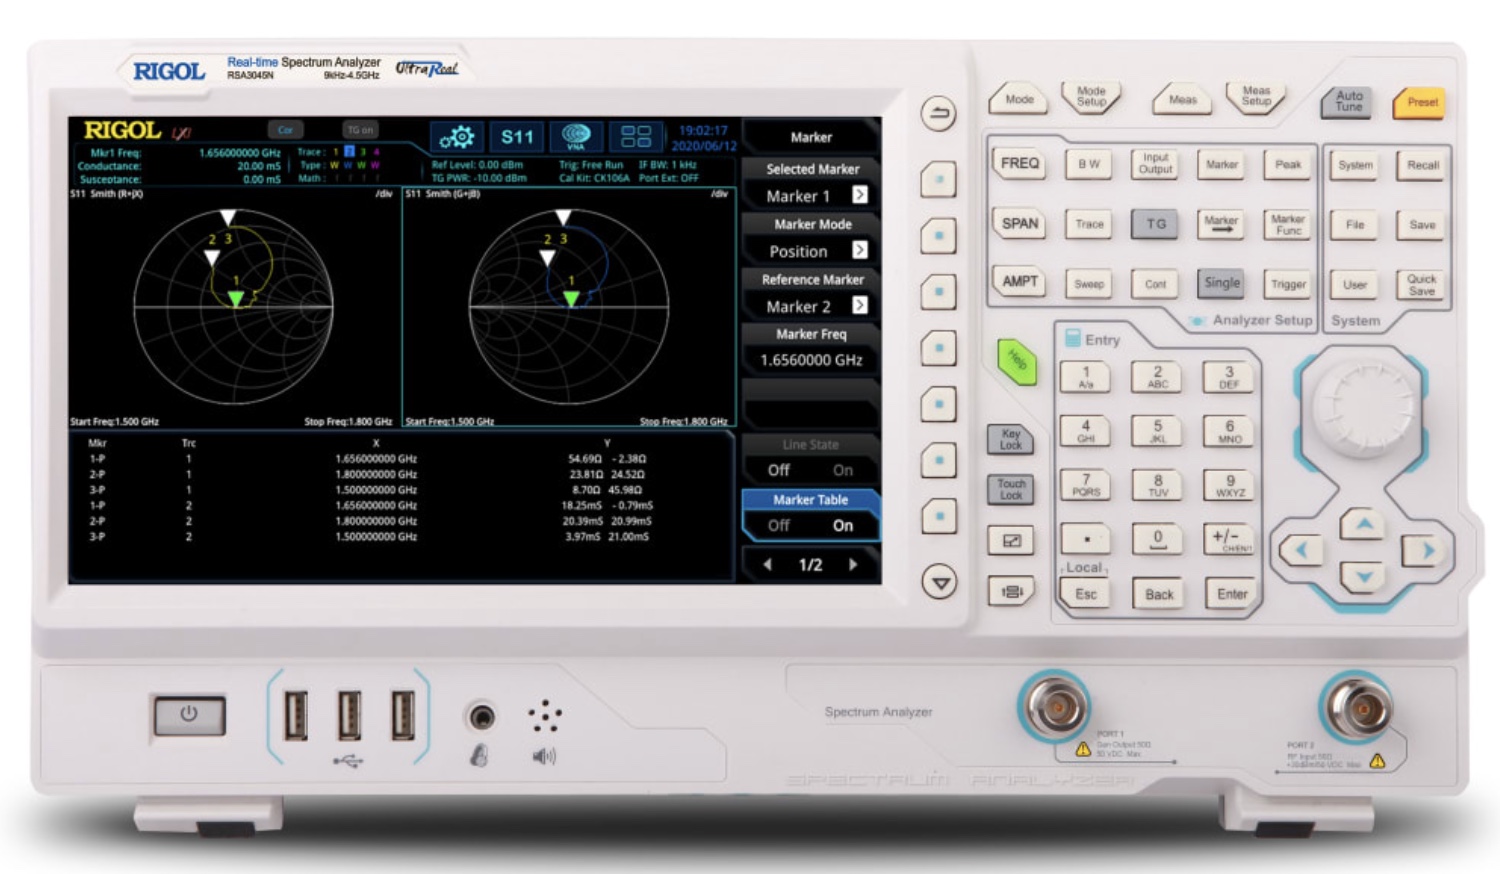
Task: Click the screen-zoom key below Touch Lock
Action: tap(1011, 541)
